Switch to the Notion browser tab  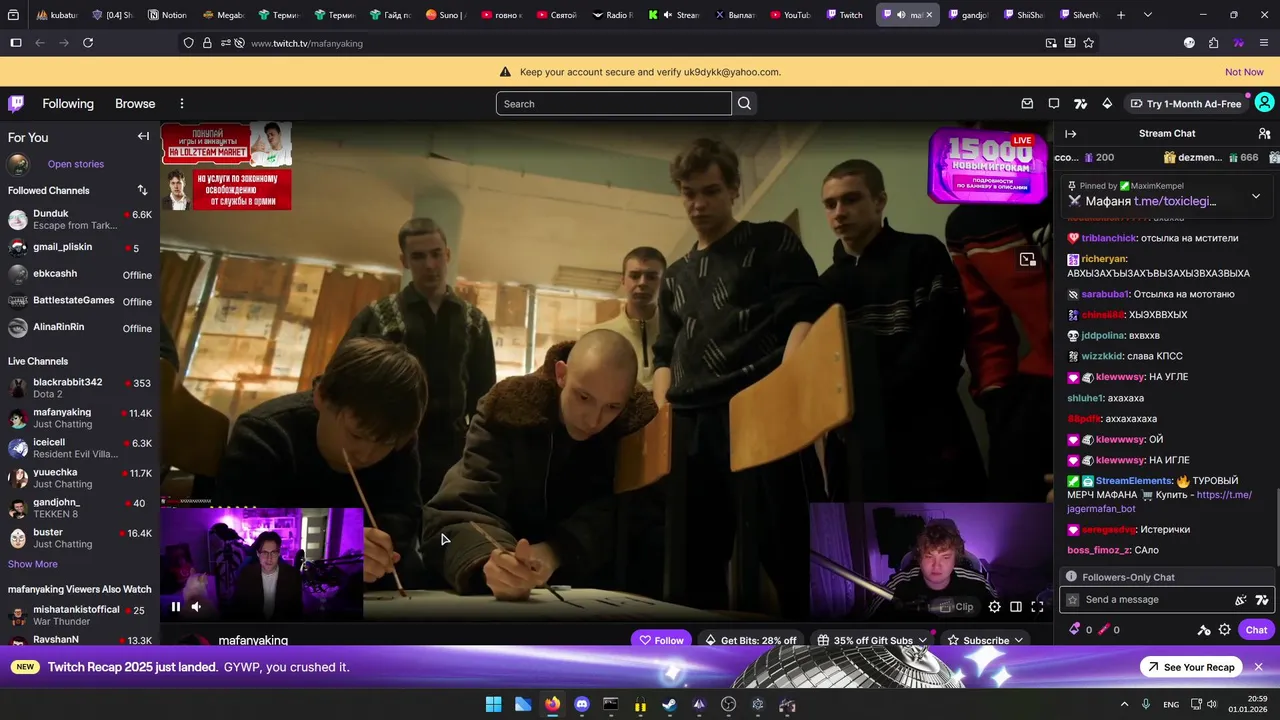tap(166, 15)
